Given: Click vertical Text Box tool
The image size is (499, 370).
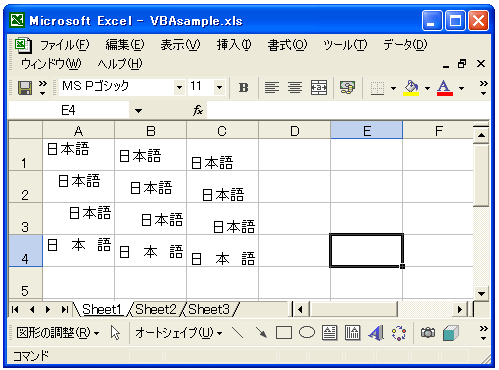Looking at the screenshot, I should 352,333.
